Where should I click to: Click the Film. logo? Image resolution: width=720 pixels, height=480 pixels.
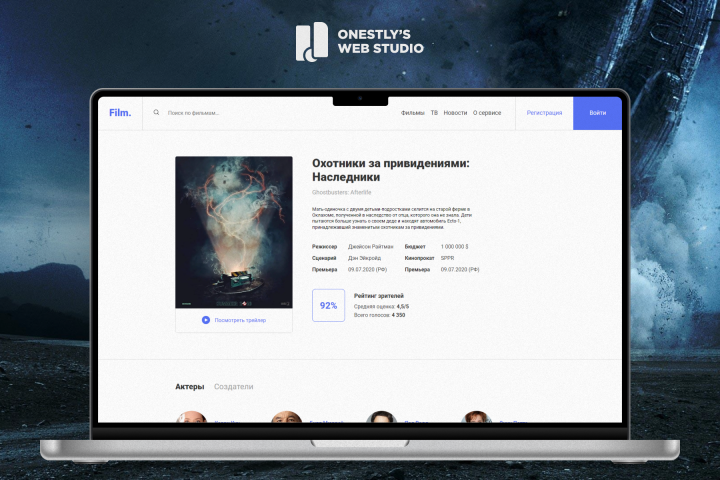(120, 113)
